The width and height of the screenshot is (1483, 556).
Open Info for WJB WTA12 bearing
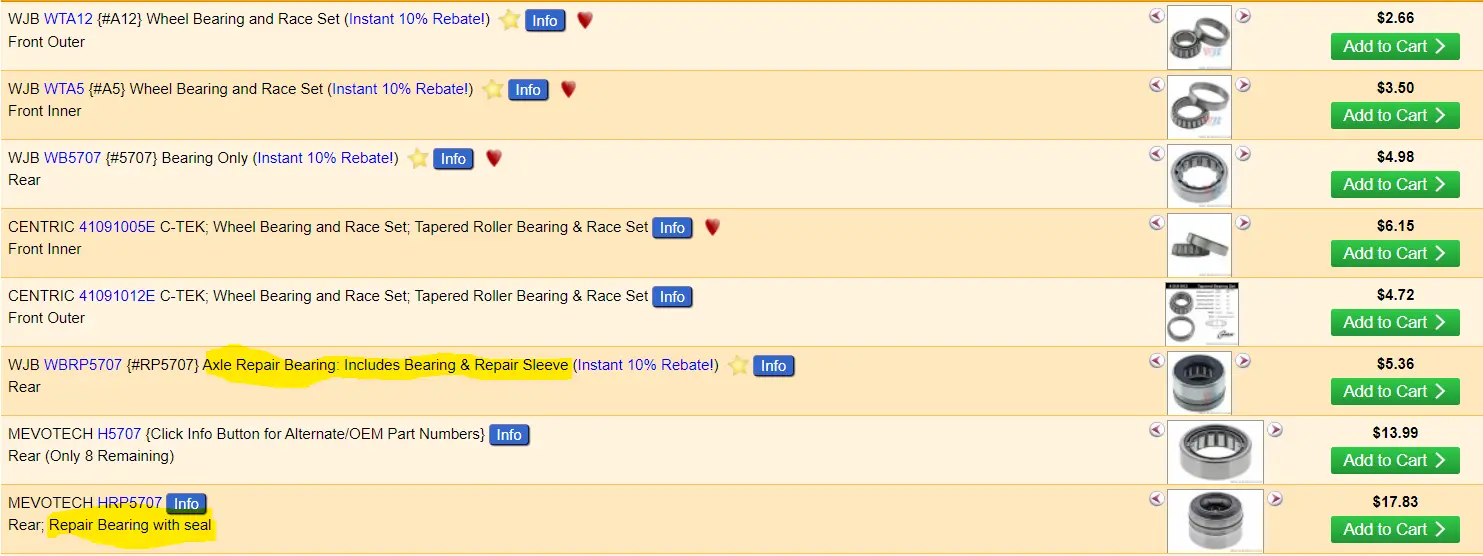[x=545, y=21]
